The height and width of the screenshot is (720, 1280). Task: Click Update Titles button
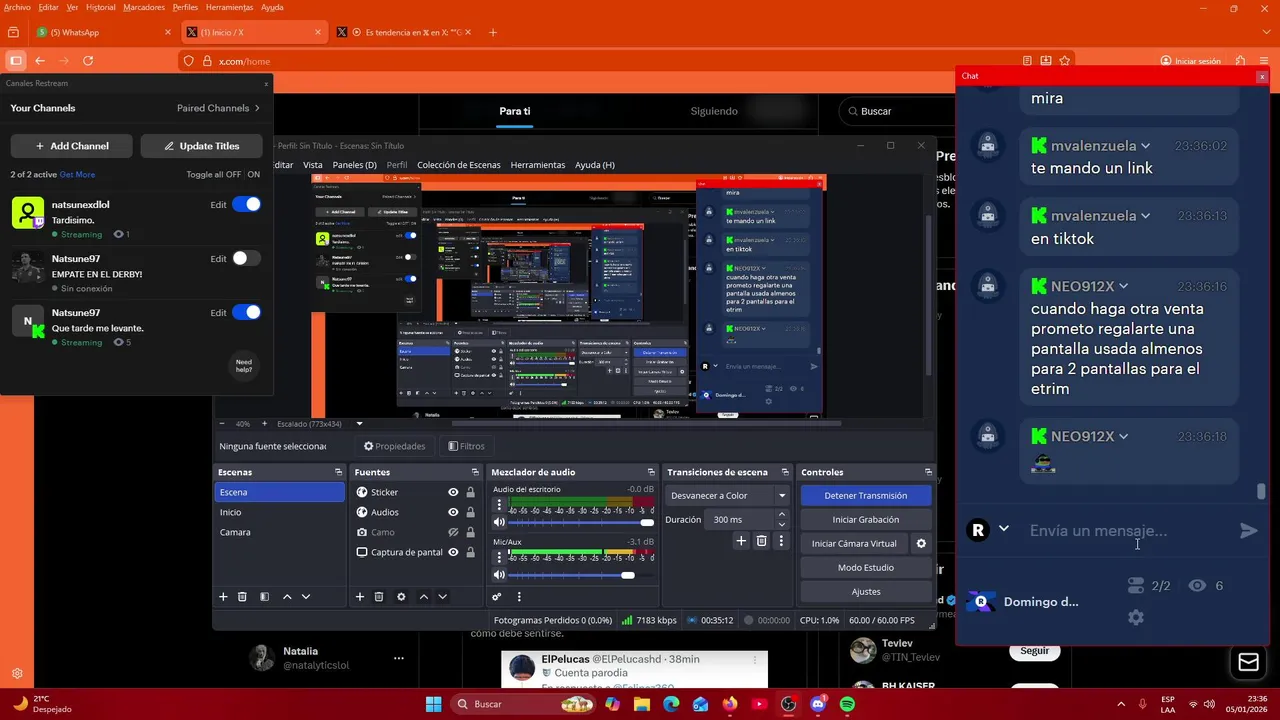coord(201,146)
